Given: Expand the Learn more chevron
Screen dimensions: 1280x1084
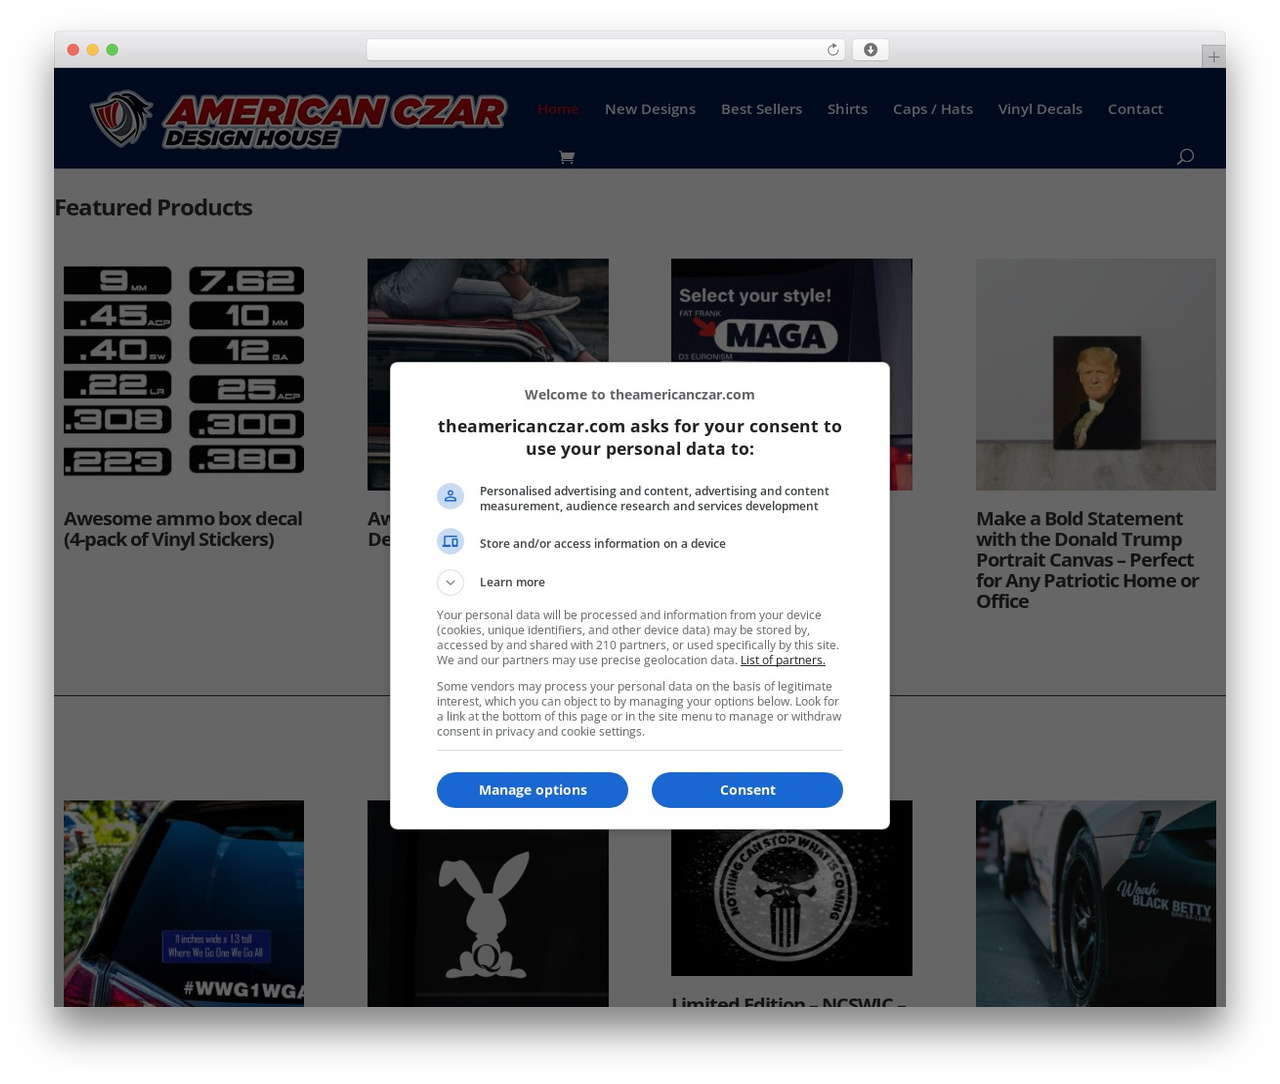Looking at the screenshot, I should [x=450, y=582].
